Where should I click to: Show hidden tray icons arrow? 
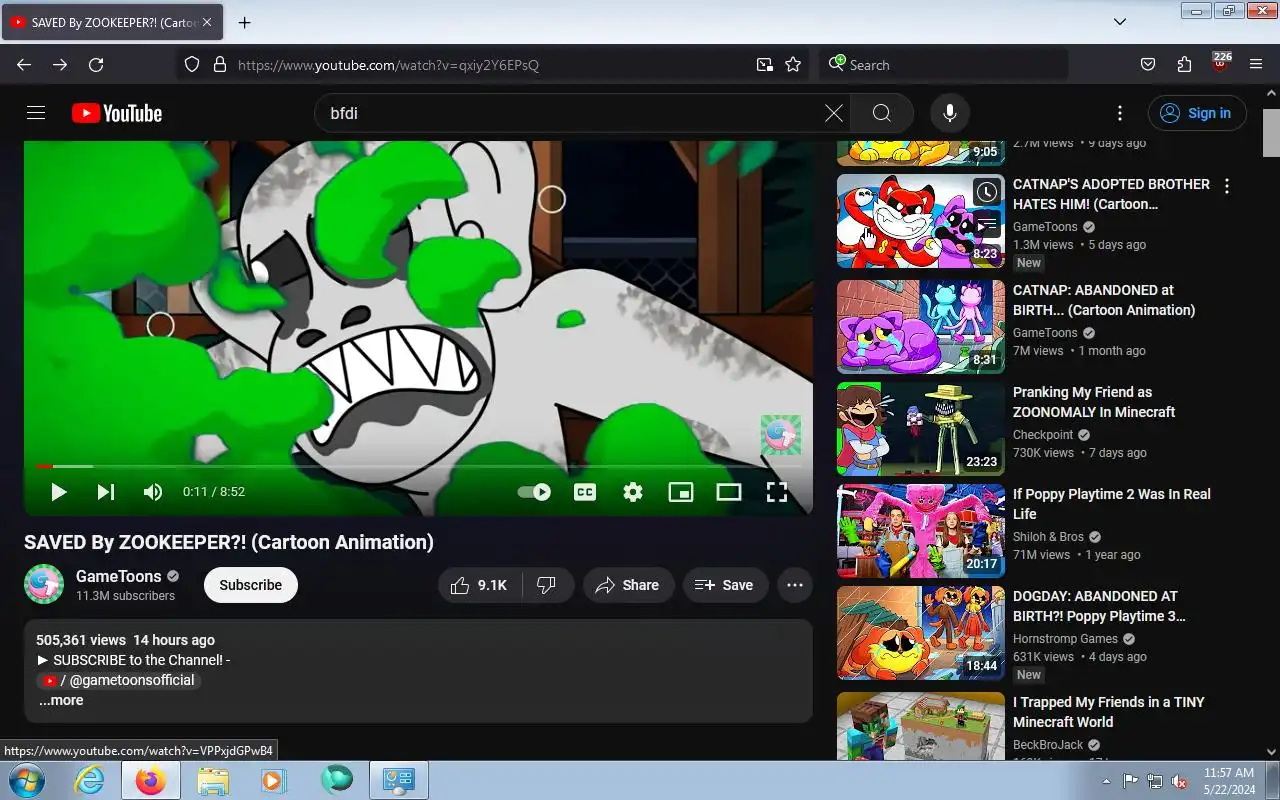click(x=1106, y=781)
